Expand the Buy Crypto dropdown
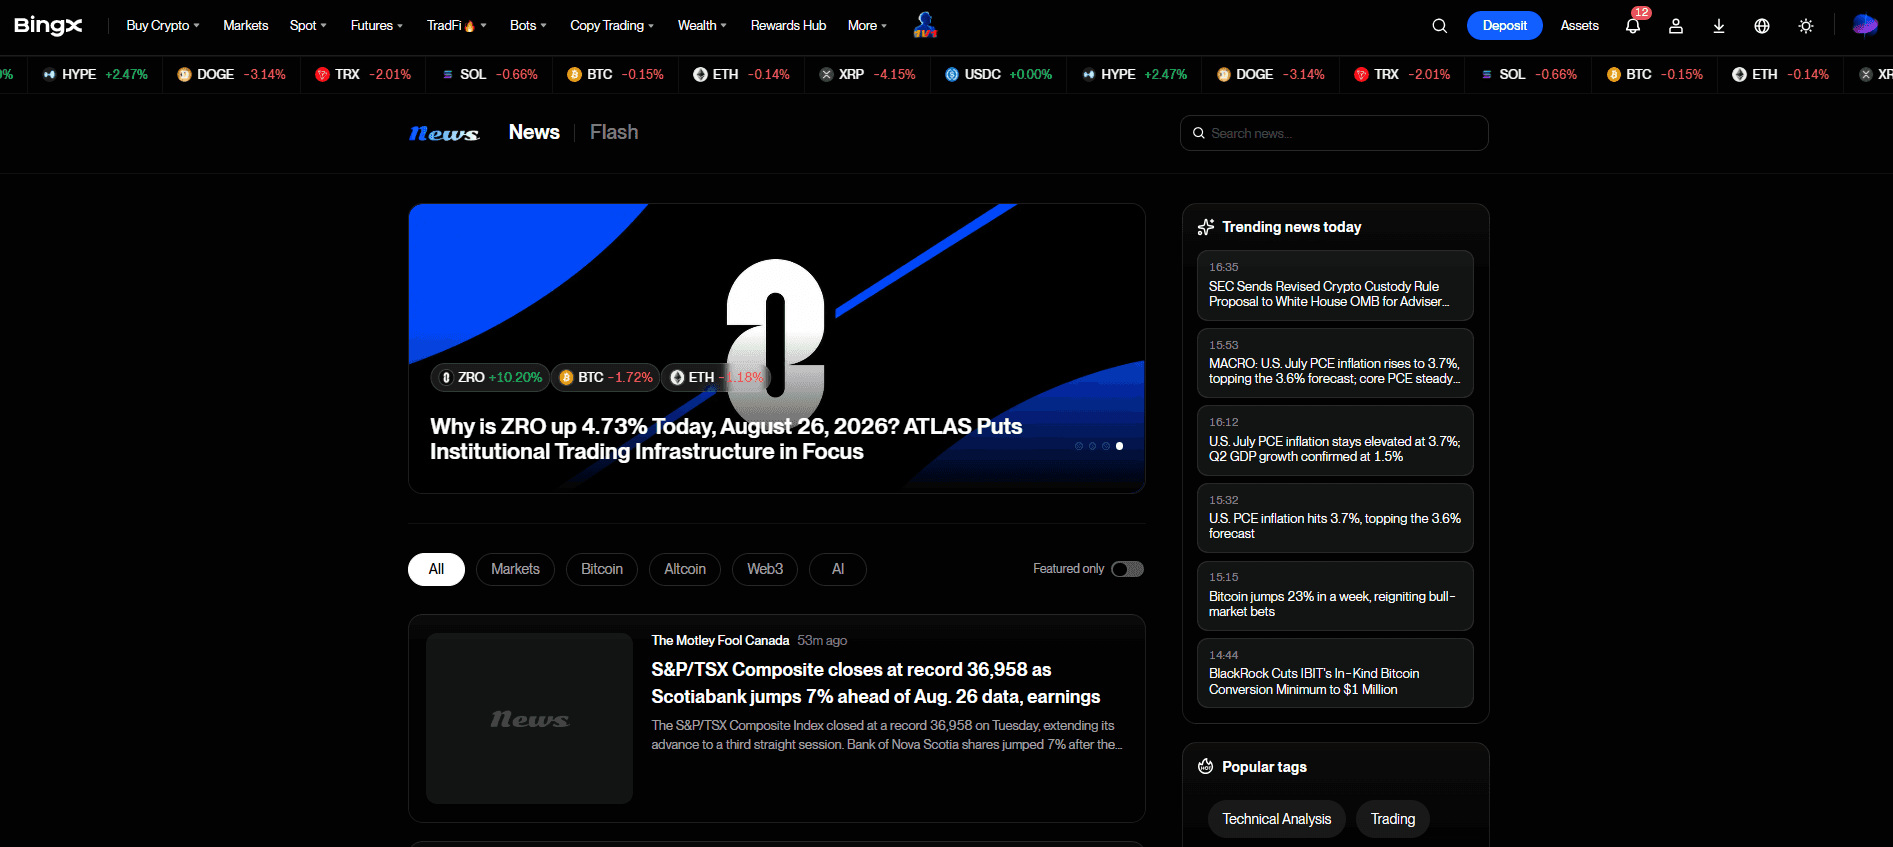The image size is (1893, 847). [163, 26]
